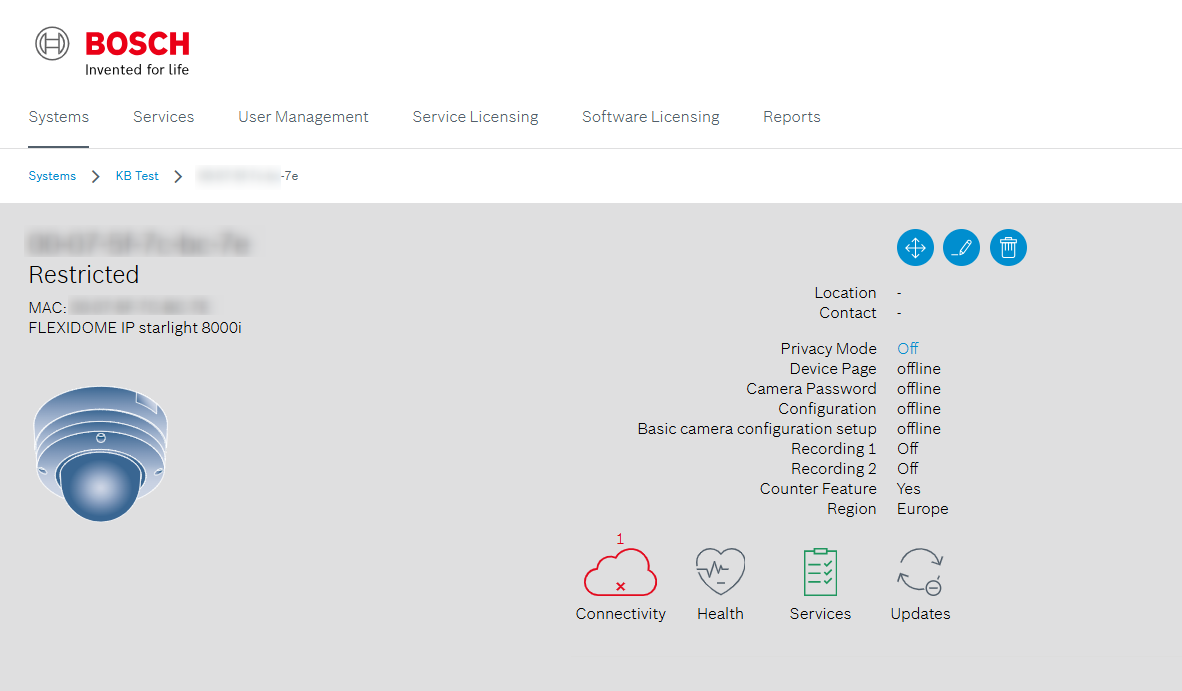Click the connectivity alert count badge
The image size is (1182, 691).
click(620, 539)
